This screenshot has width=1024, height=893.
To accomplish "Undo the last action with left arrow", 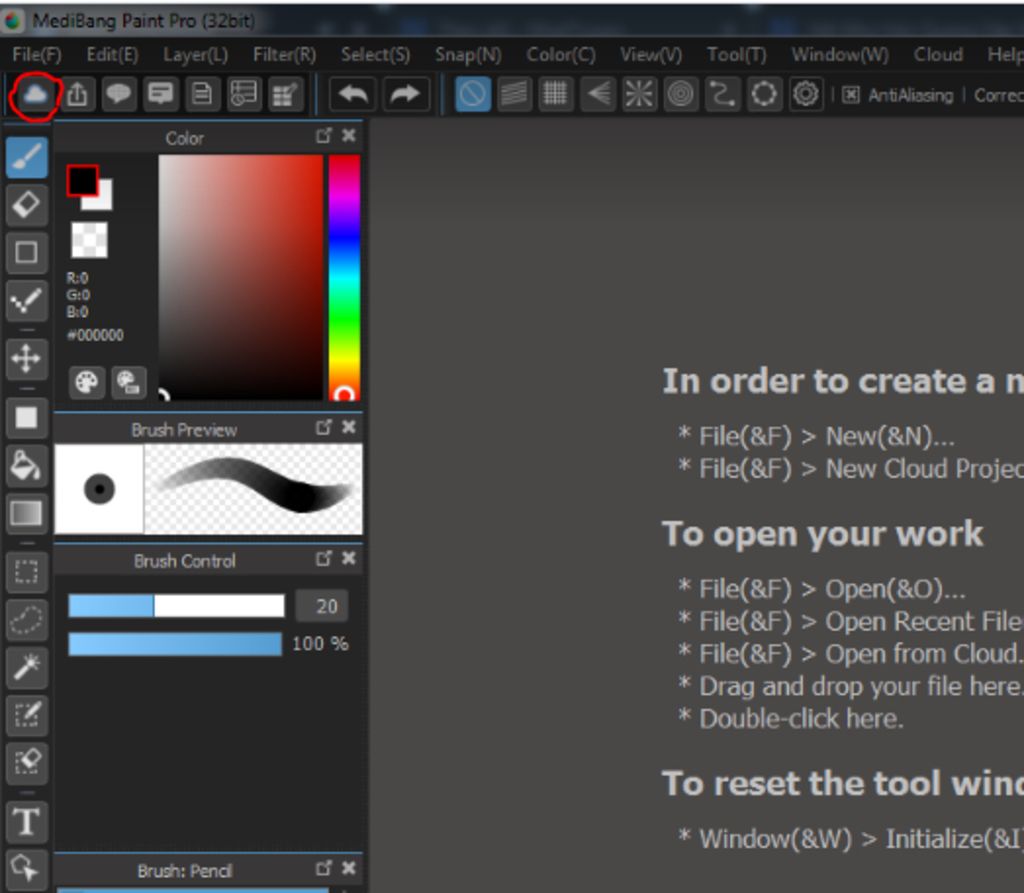I will pos(353,95).
